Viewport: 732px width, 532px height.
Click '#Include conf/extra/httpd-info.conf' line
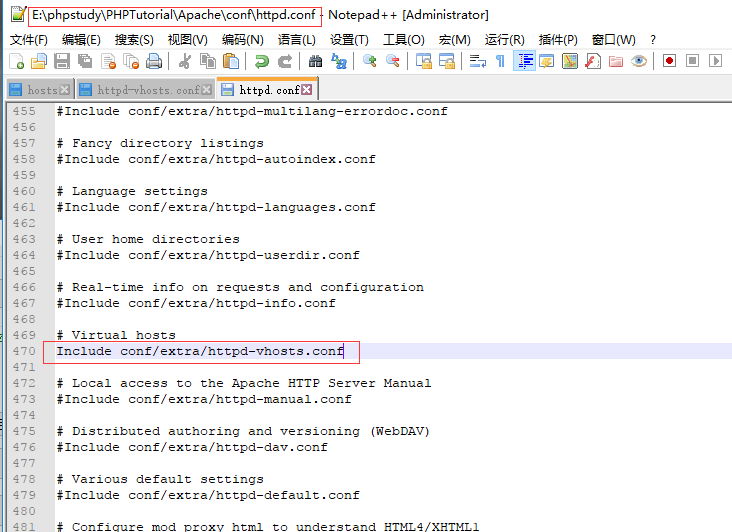196,304
